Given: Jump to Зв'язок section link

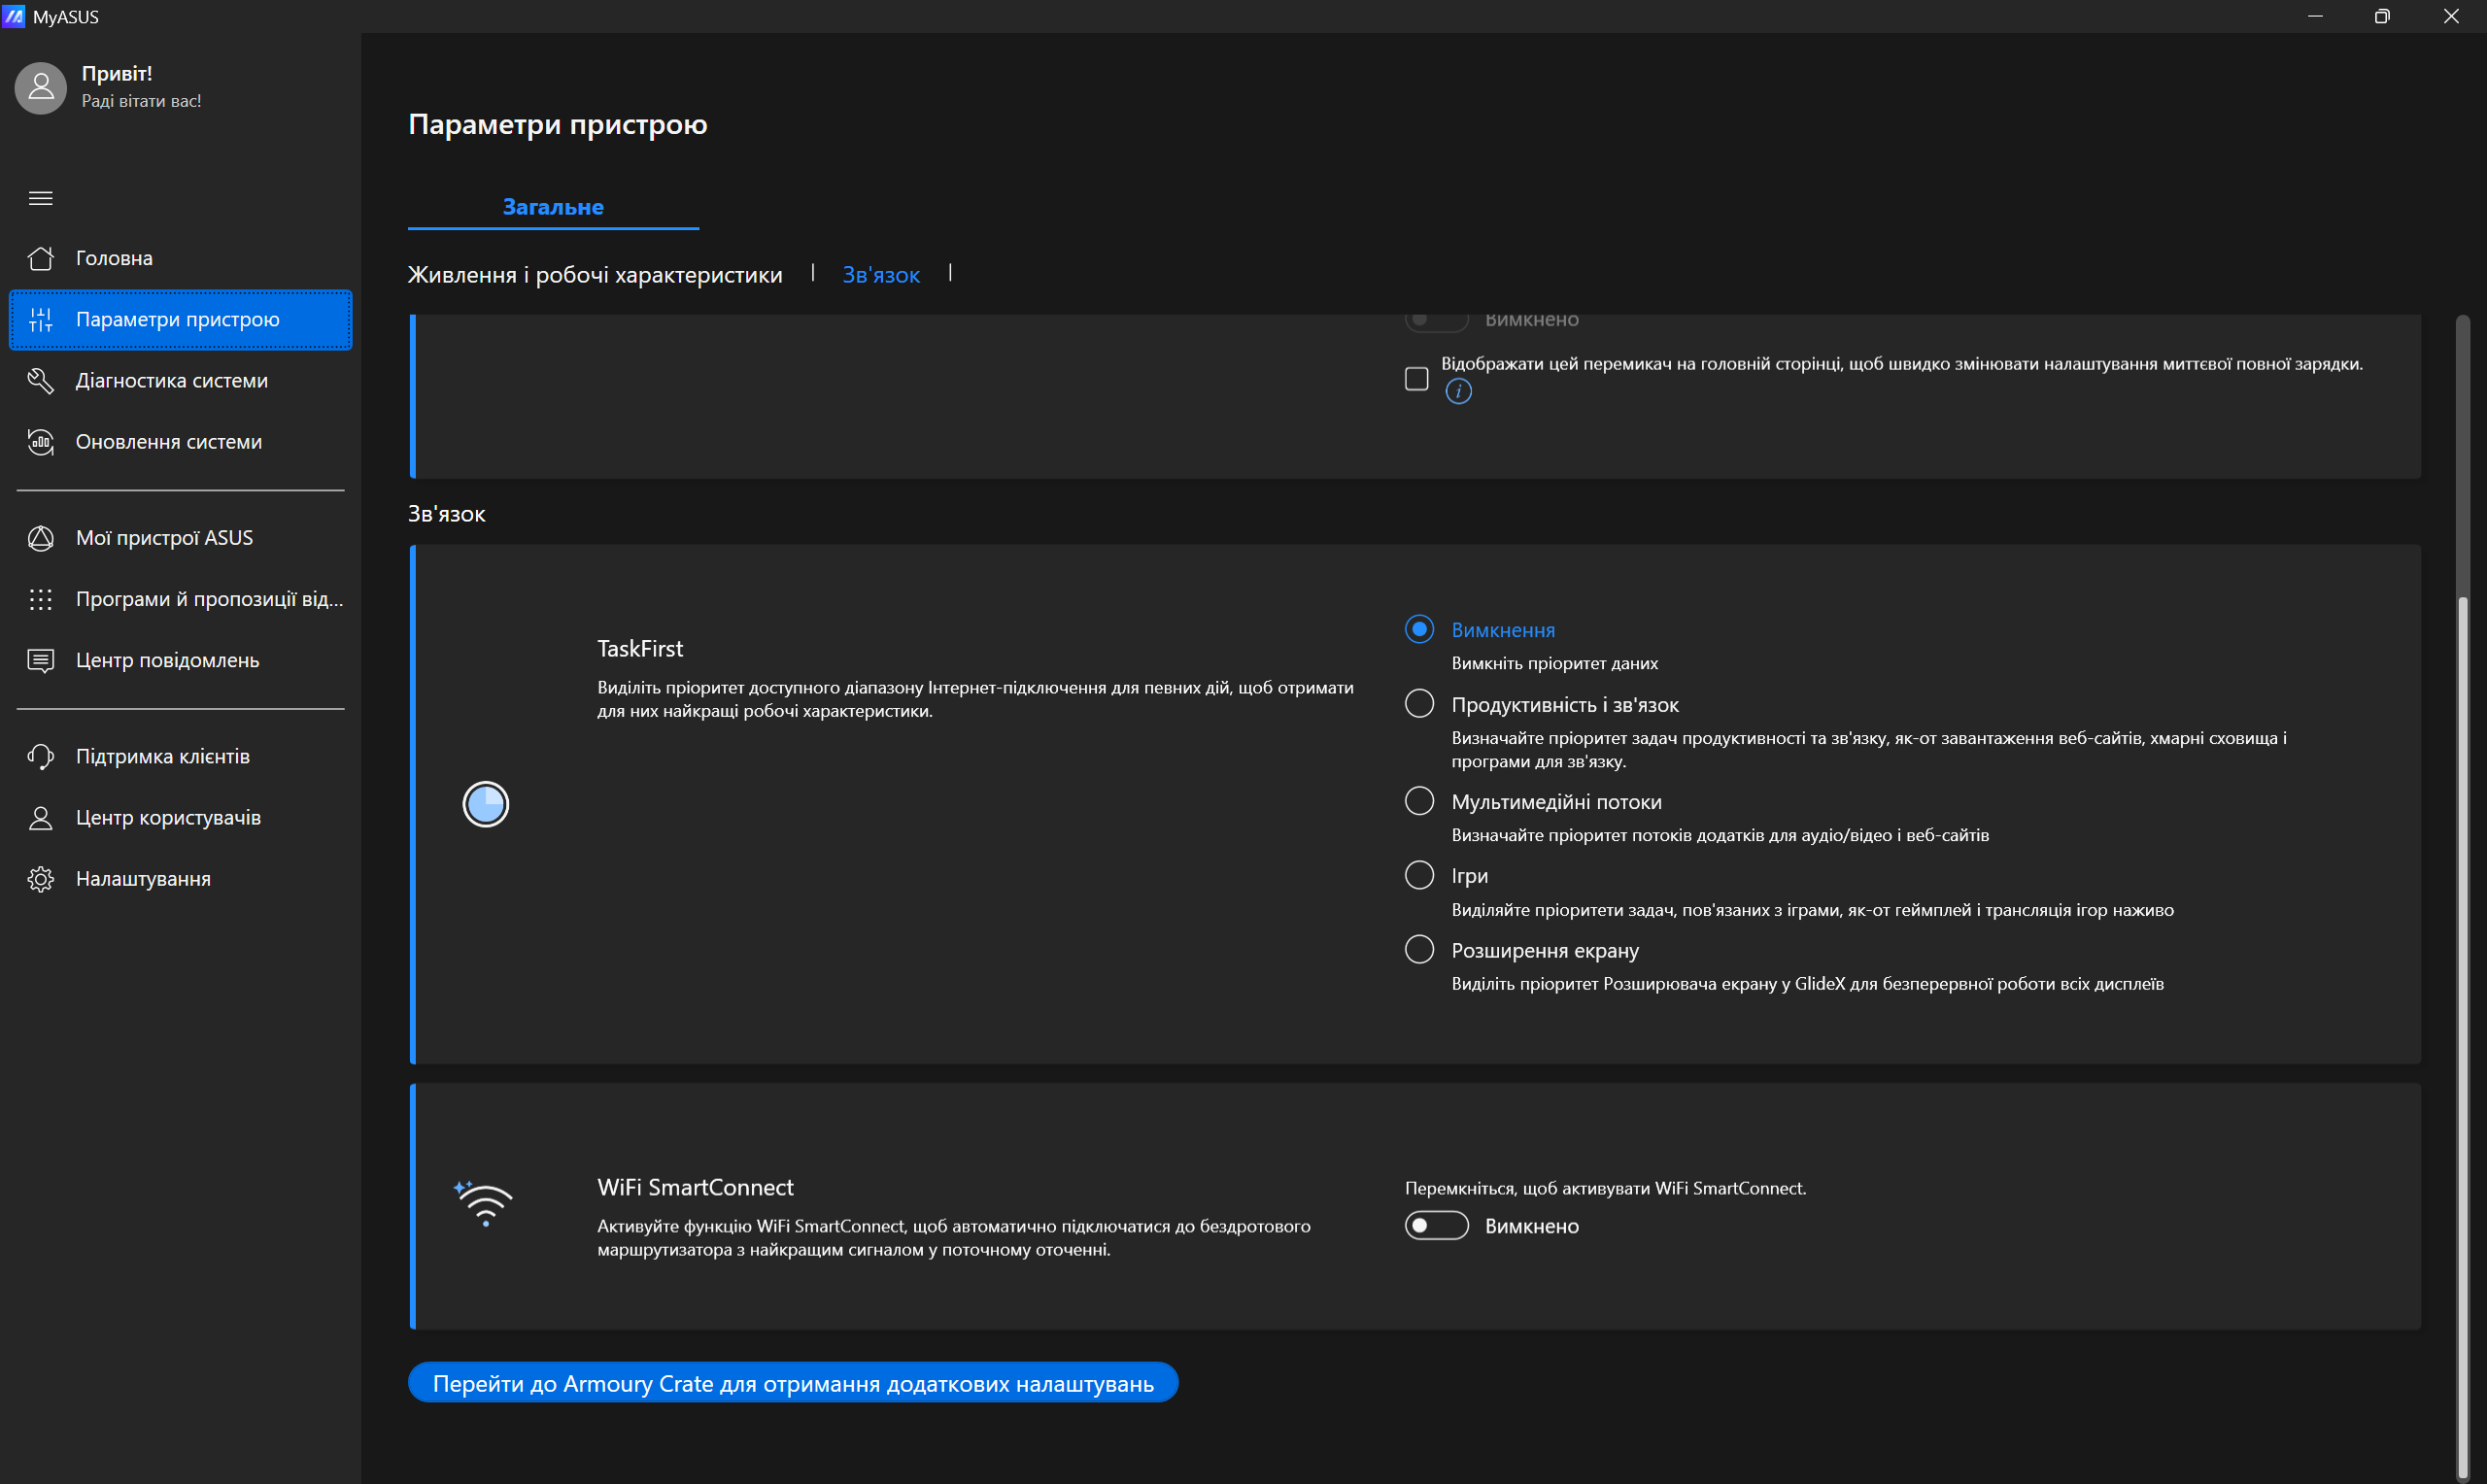Looking at the screenshot, I should click(880, 275).
